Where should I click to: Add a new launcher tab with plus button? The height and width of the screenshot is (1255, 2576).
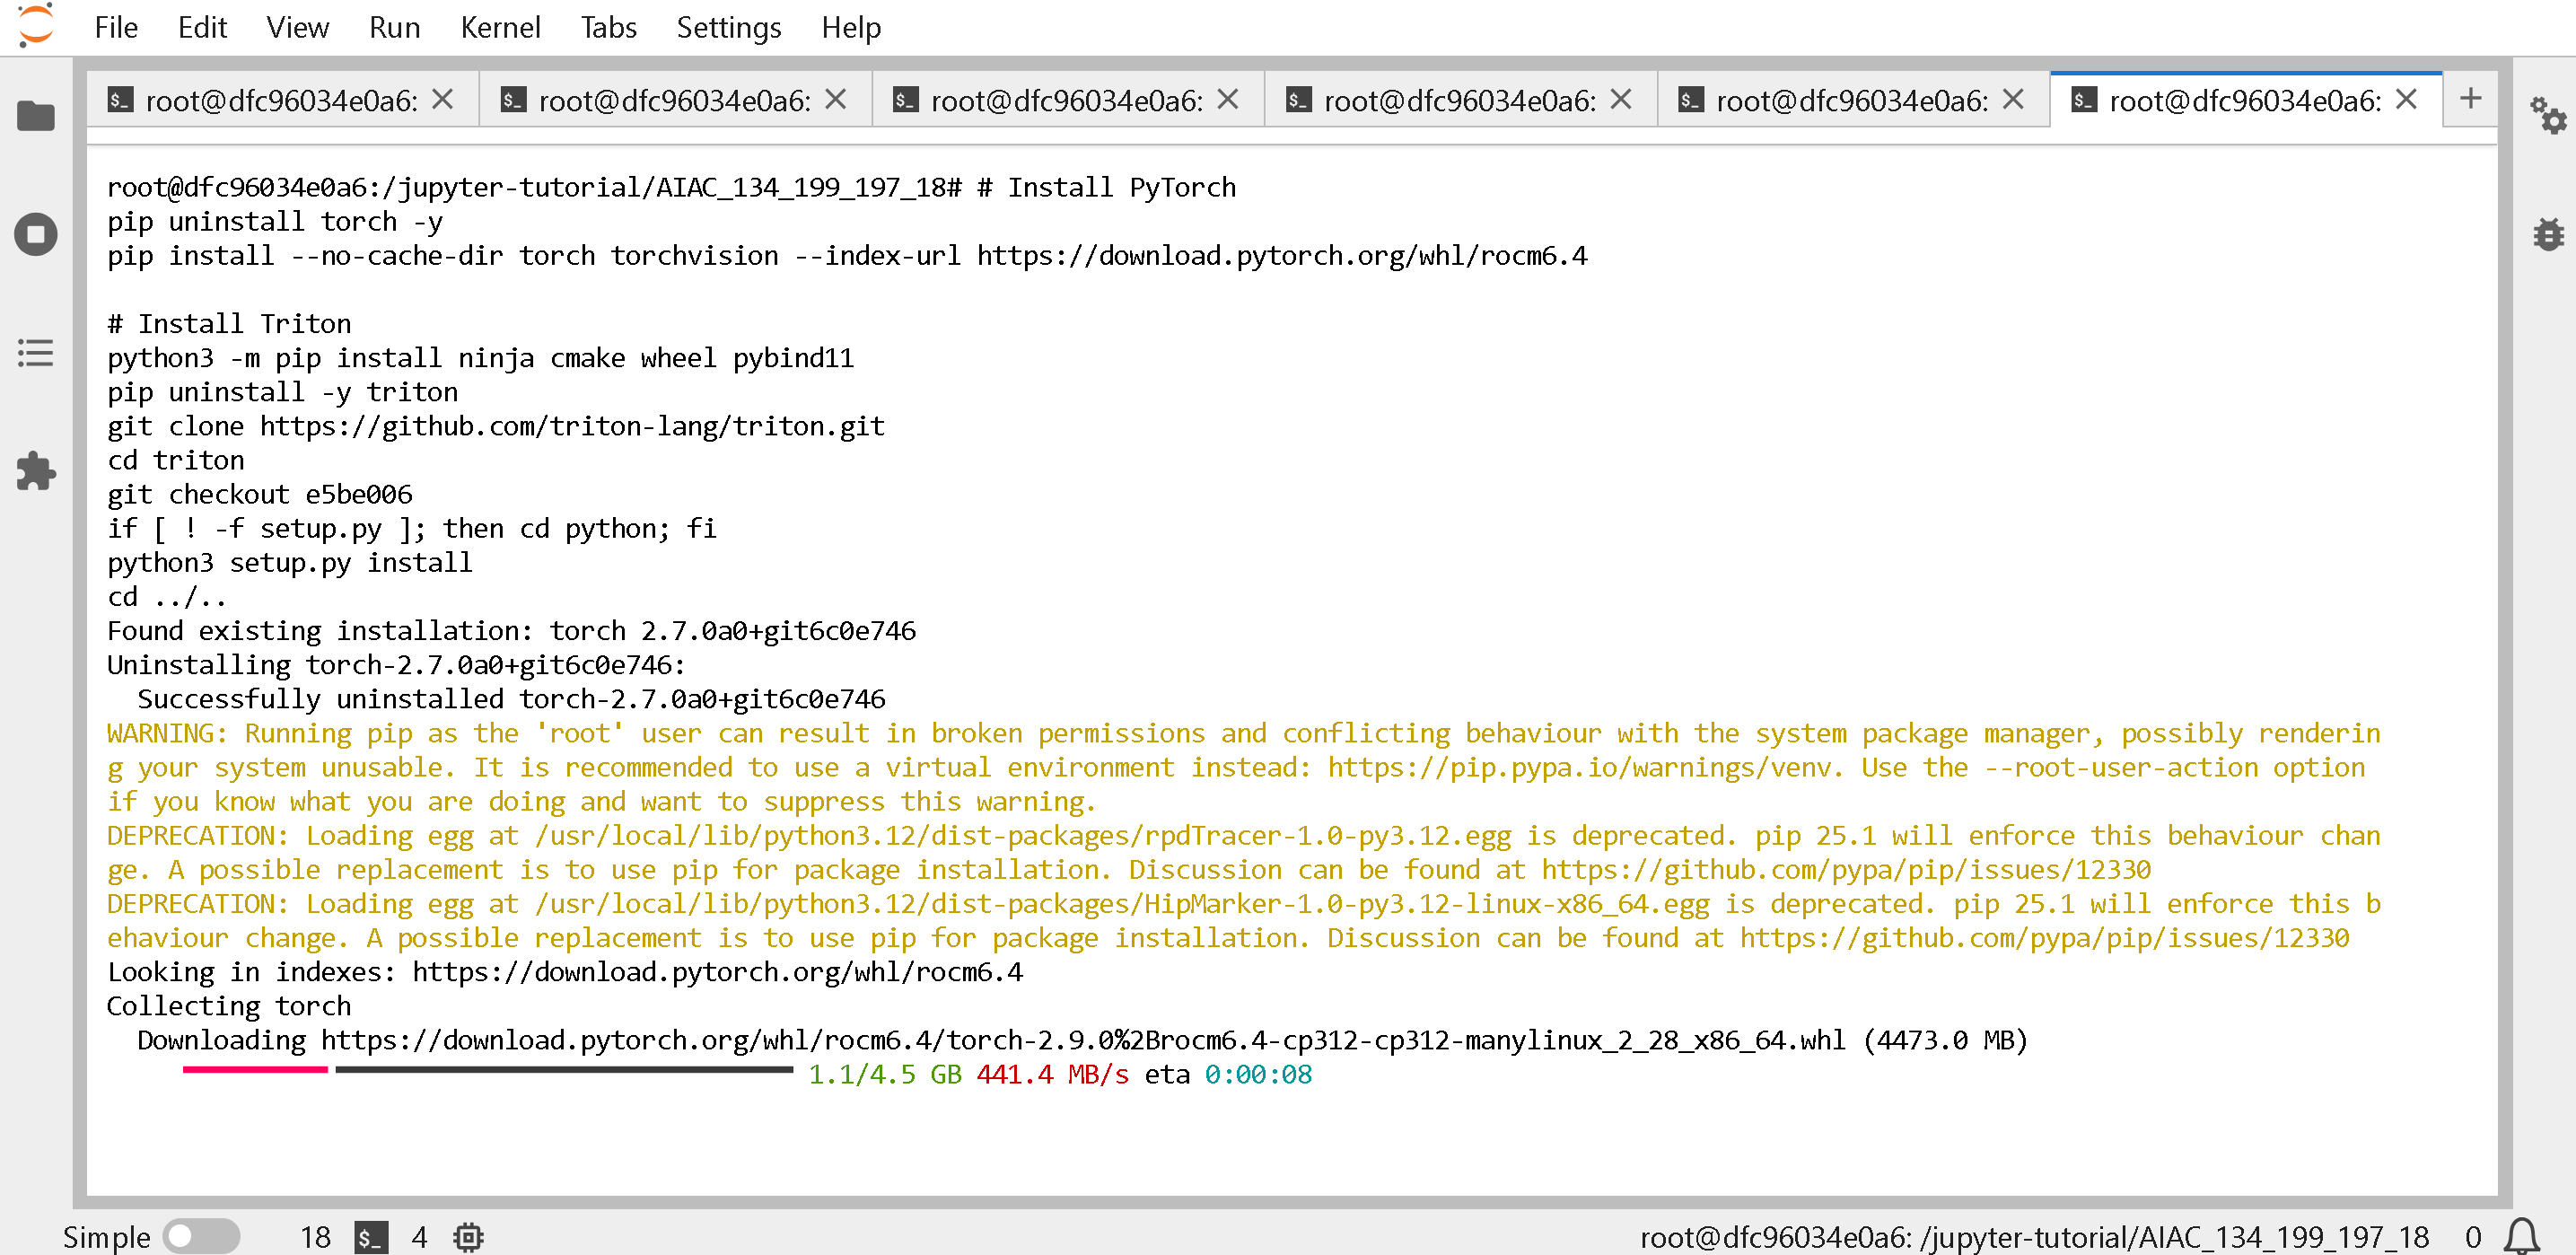(x=2470, y=99)
